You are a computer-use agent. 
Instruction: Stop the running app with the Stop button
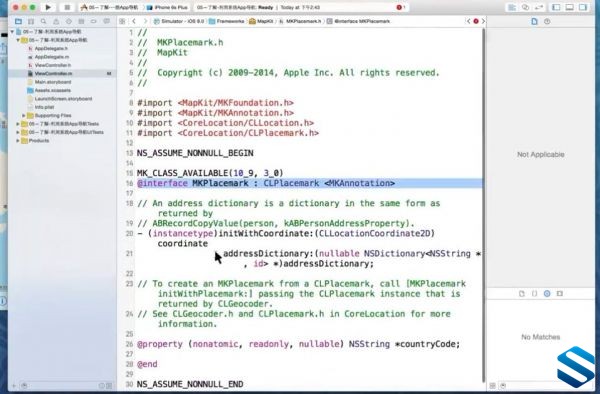pos(67,7)
